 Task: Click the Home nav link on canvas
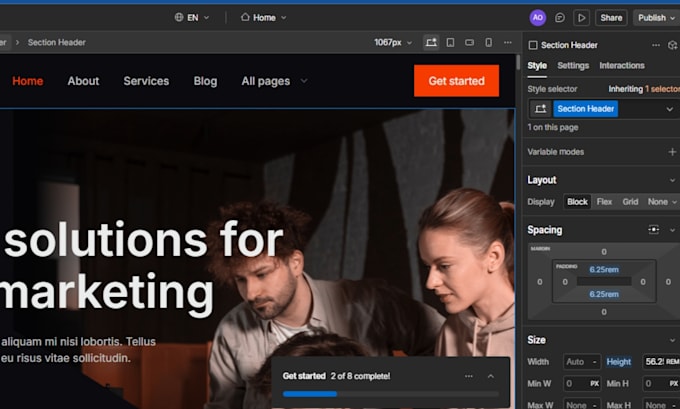point(28,81)
